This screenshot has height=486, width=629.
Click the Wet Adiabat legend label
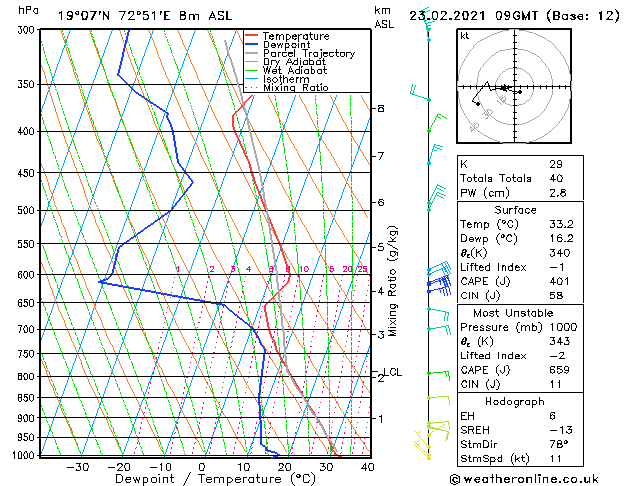[295, 71]
